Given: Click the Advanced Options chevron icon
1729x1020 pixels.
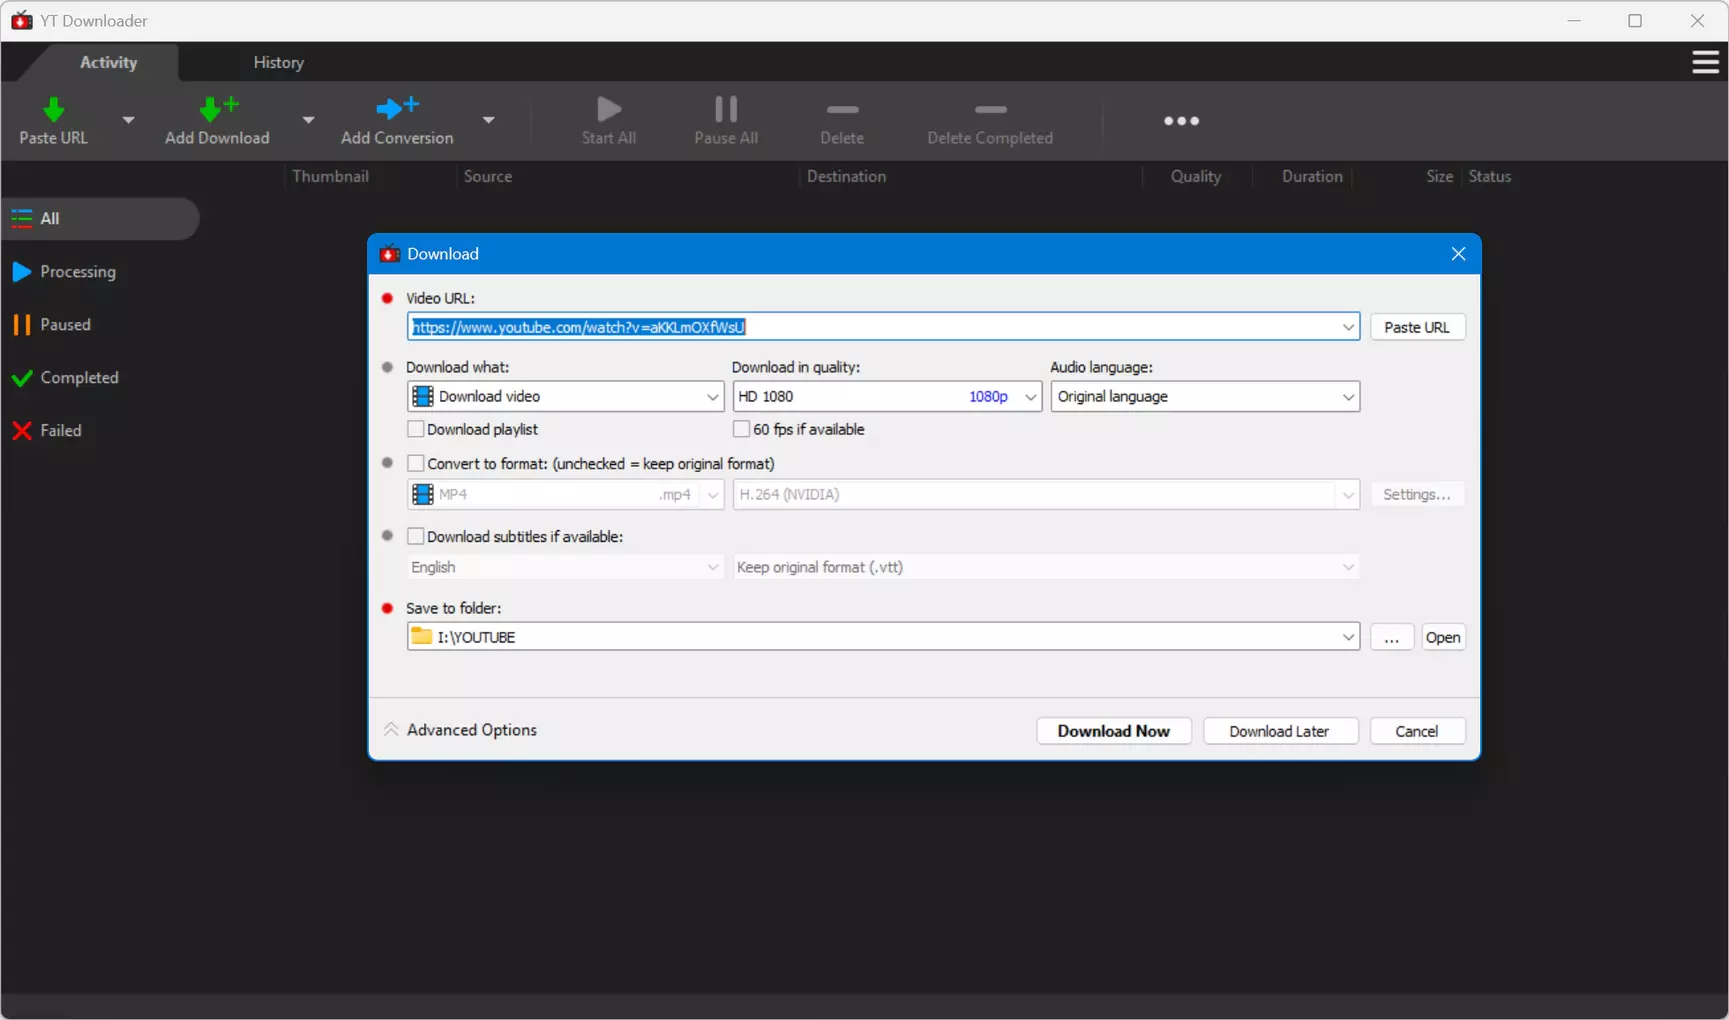Looking at the screenshot, I should tap(391, 730).
